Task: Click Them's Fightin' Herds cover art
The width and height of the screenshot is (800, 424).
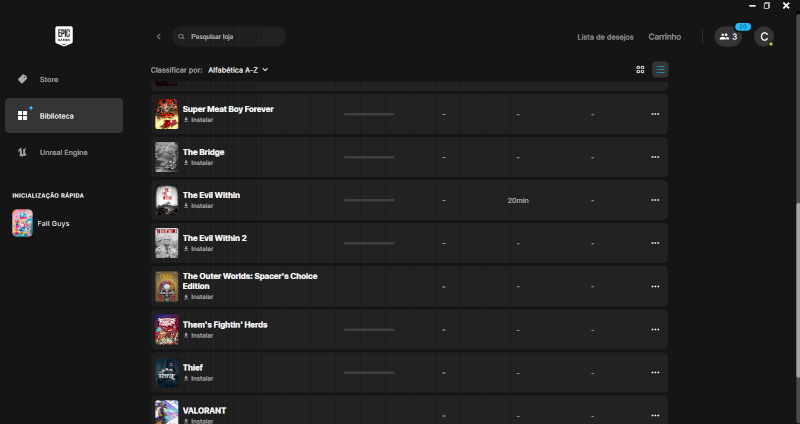Action: (x=166, y=330)
